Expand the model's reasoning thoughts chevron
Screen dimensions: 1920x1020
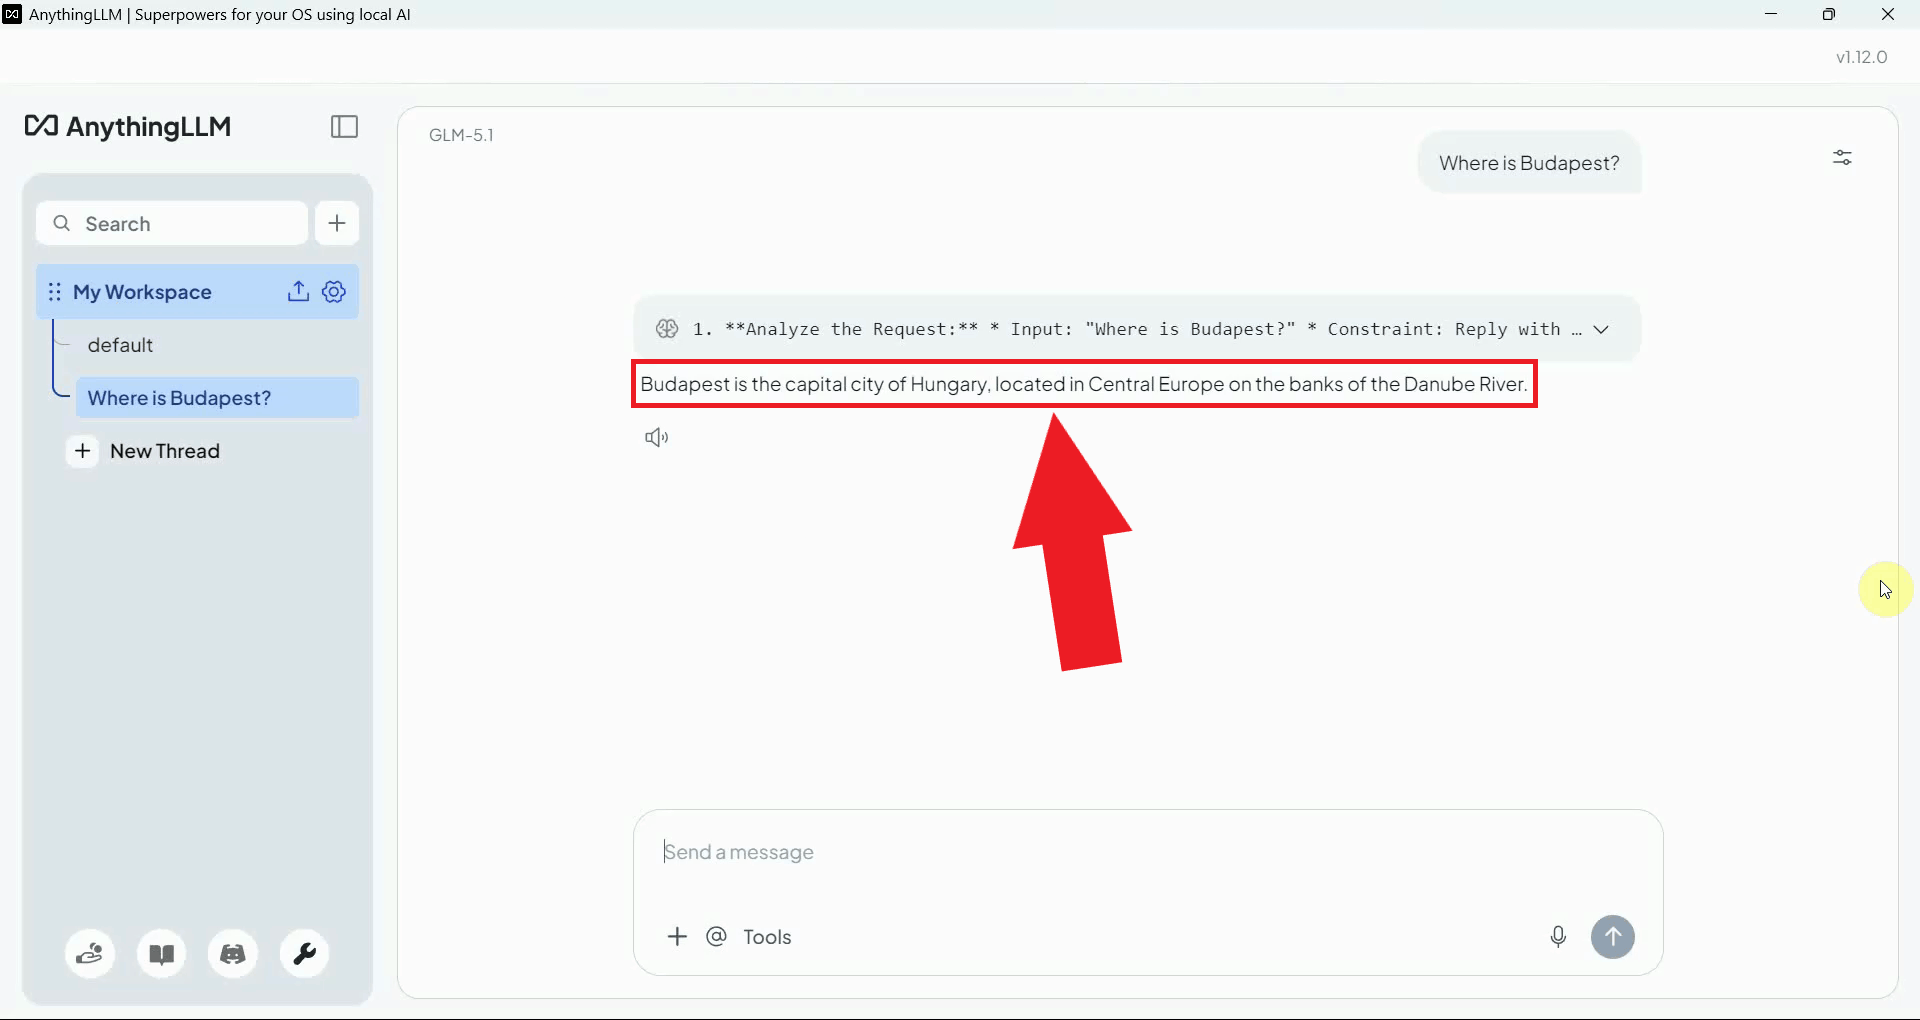pos(1601,330)
